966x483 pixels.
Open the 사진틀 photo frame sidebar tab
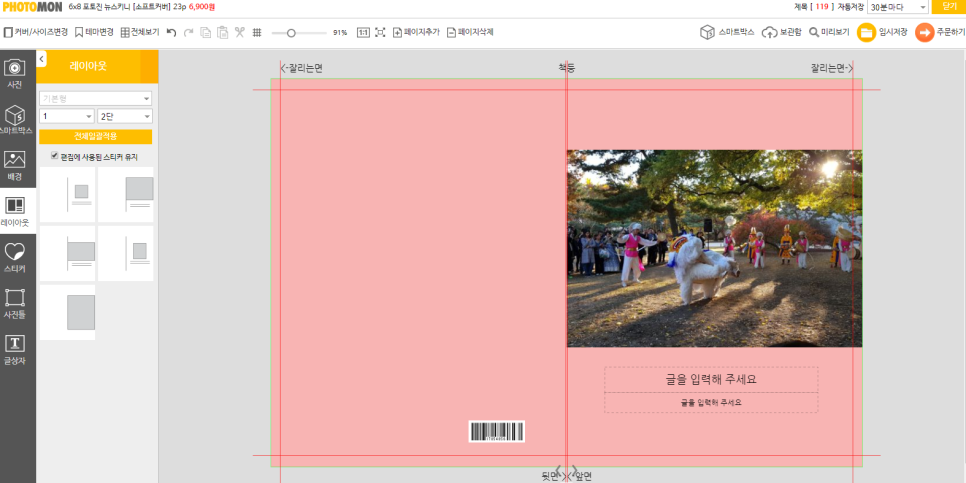click(14, 303)
